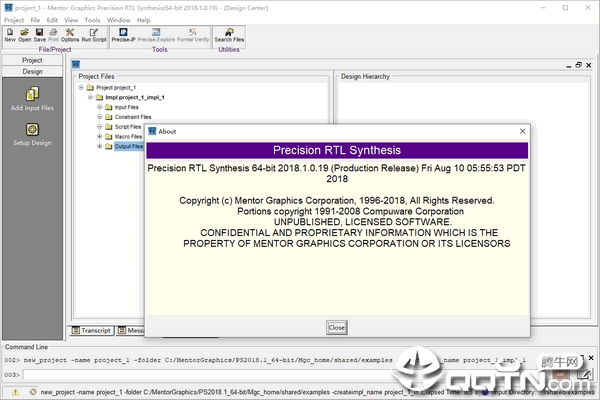This screenshot has height=400, width=600.
Task: Open the Project menu
Action: 14,20
